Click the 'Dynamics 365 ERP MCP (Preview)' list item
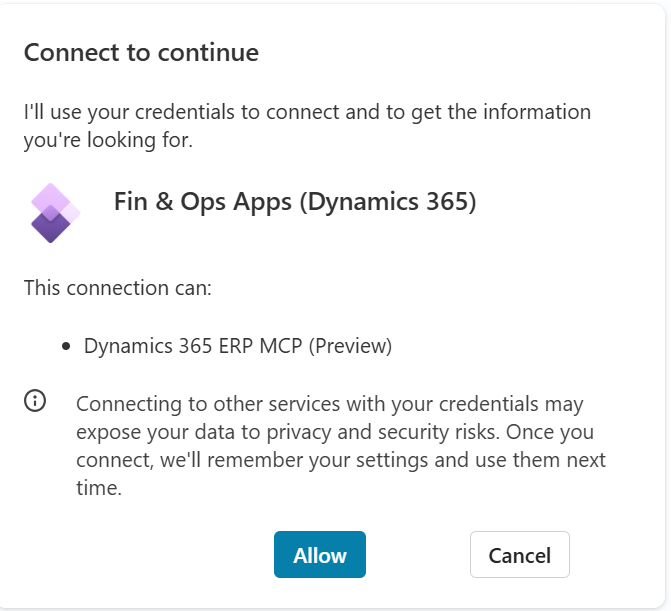Screen dimensions: 671x611 (238, 346)
